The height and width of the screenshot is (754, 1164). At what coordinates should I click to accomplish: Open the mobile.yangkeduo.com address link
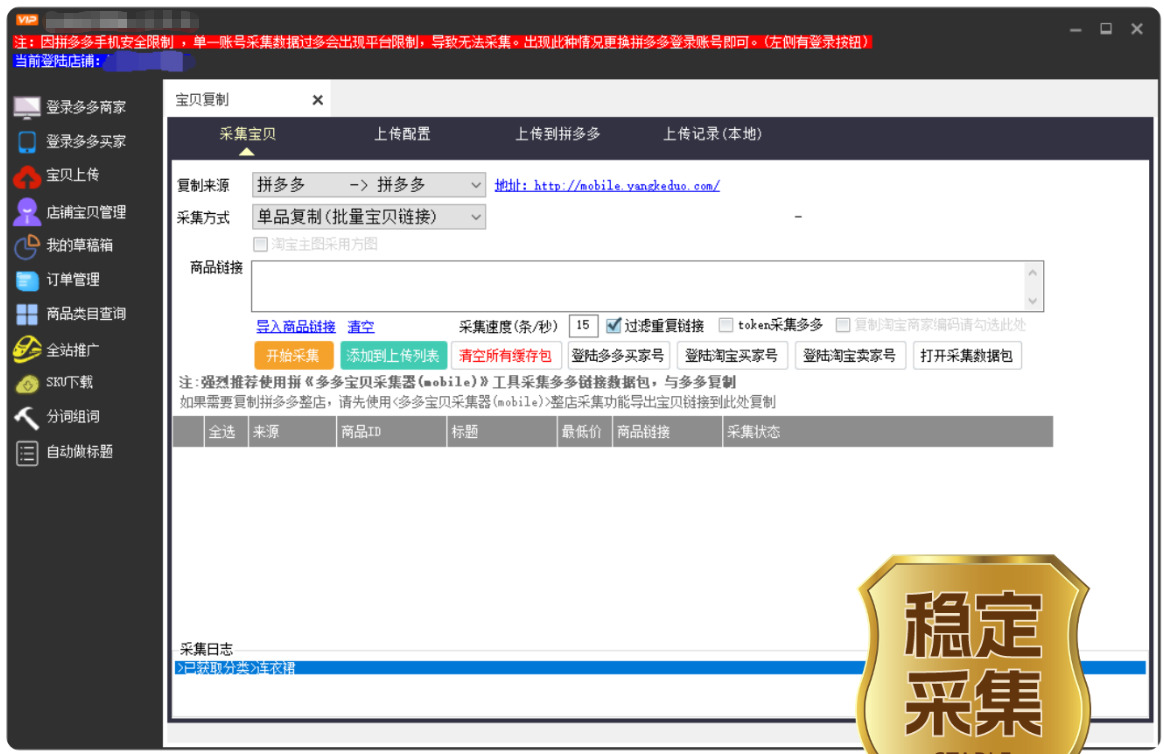[607, 186]
